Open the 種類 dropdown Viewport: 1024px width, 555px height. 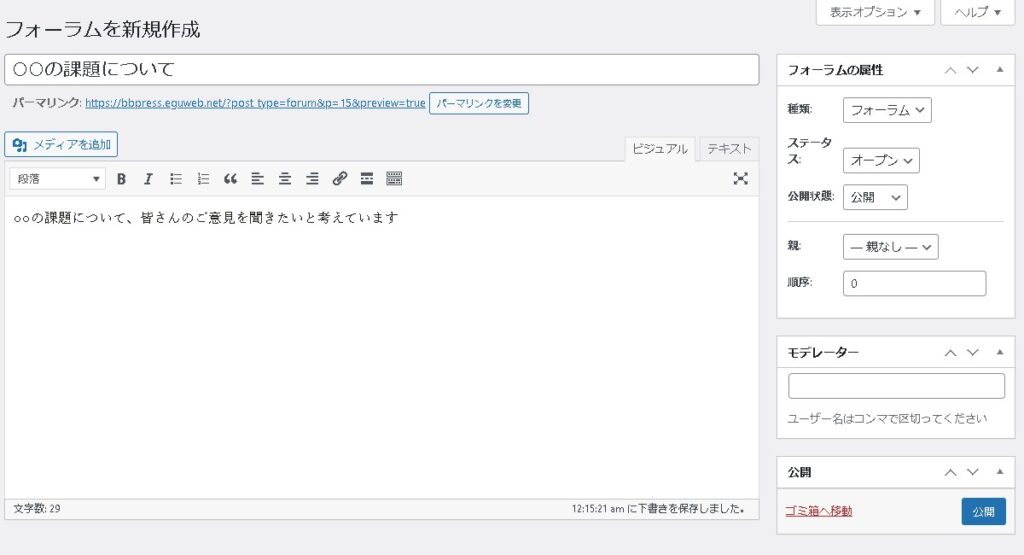click(x=887, y=110)
